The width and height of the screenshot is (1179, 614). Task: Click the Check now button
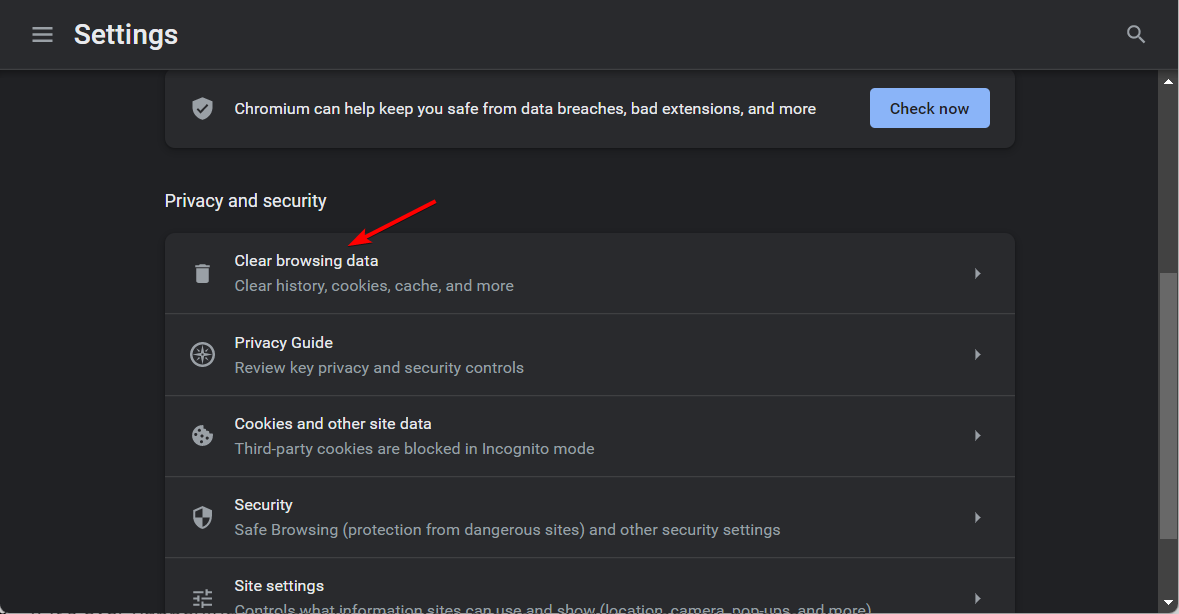929,108
